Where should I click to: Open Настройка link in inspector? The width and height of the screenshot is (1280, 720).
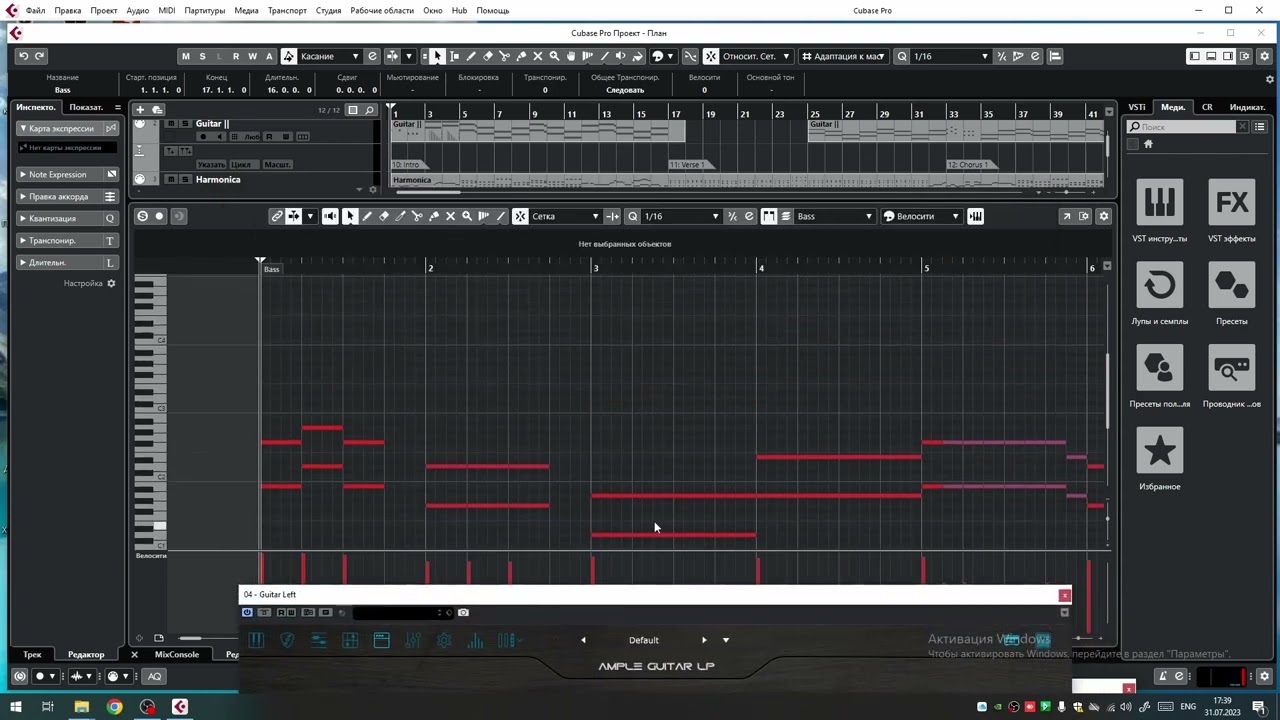pos(89,283)
